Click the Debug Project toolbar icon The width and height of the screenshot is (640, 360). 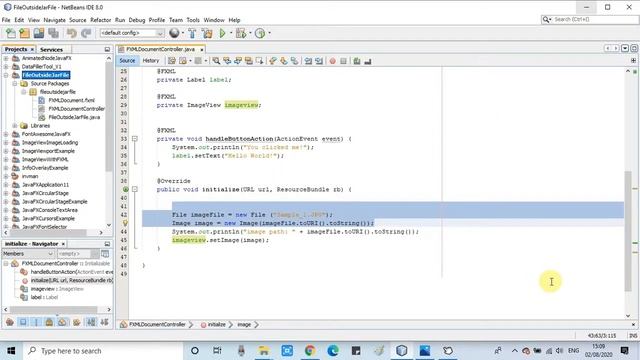[241, 33]
